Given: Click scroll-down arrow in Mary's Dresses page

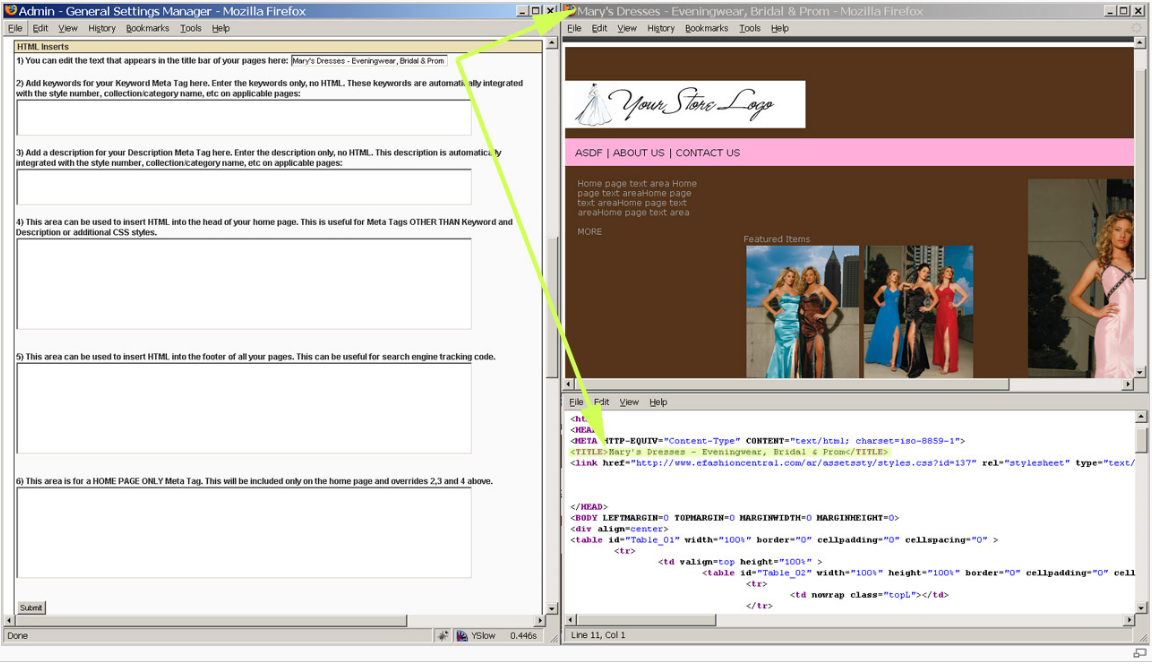Looking at the screenshot, I should (x=1140, y=372).
